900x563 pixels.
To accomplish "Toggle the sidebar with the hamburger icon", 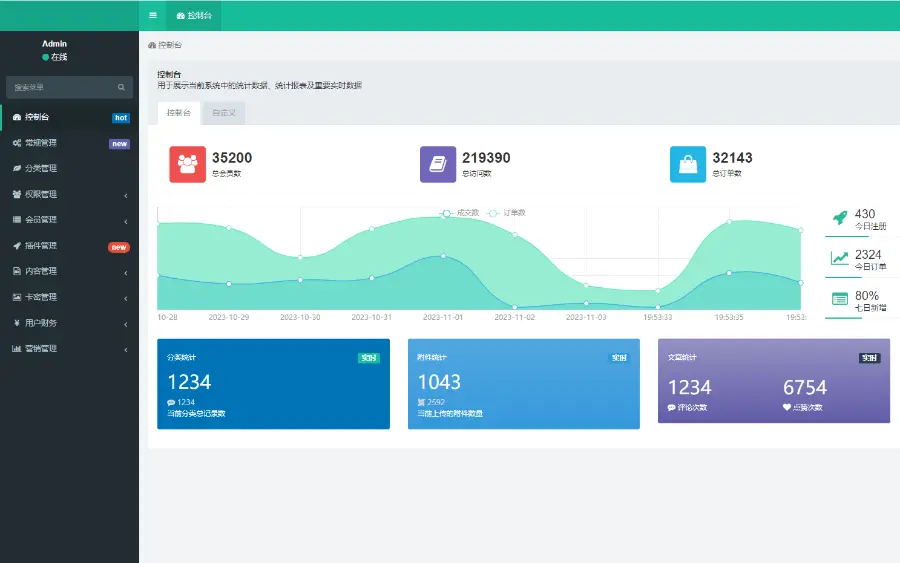I will pyautogui.click(x=152, y=16).
